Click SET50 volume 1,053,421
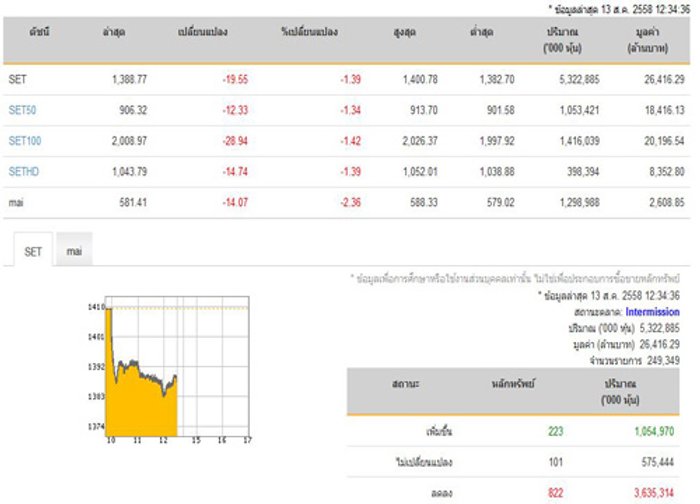This screenshot has width=700, height=504. (x=579, y=110)
